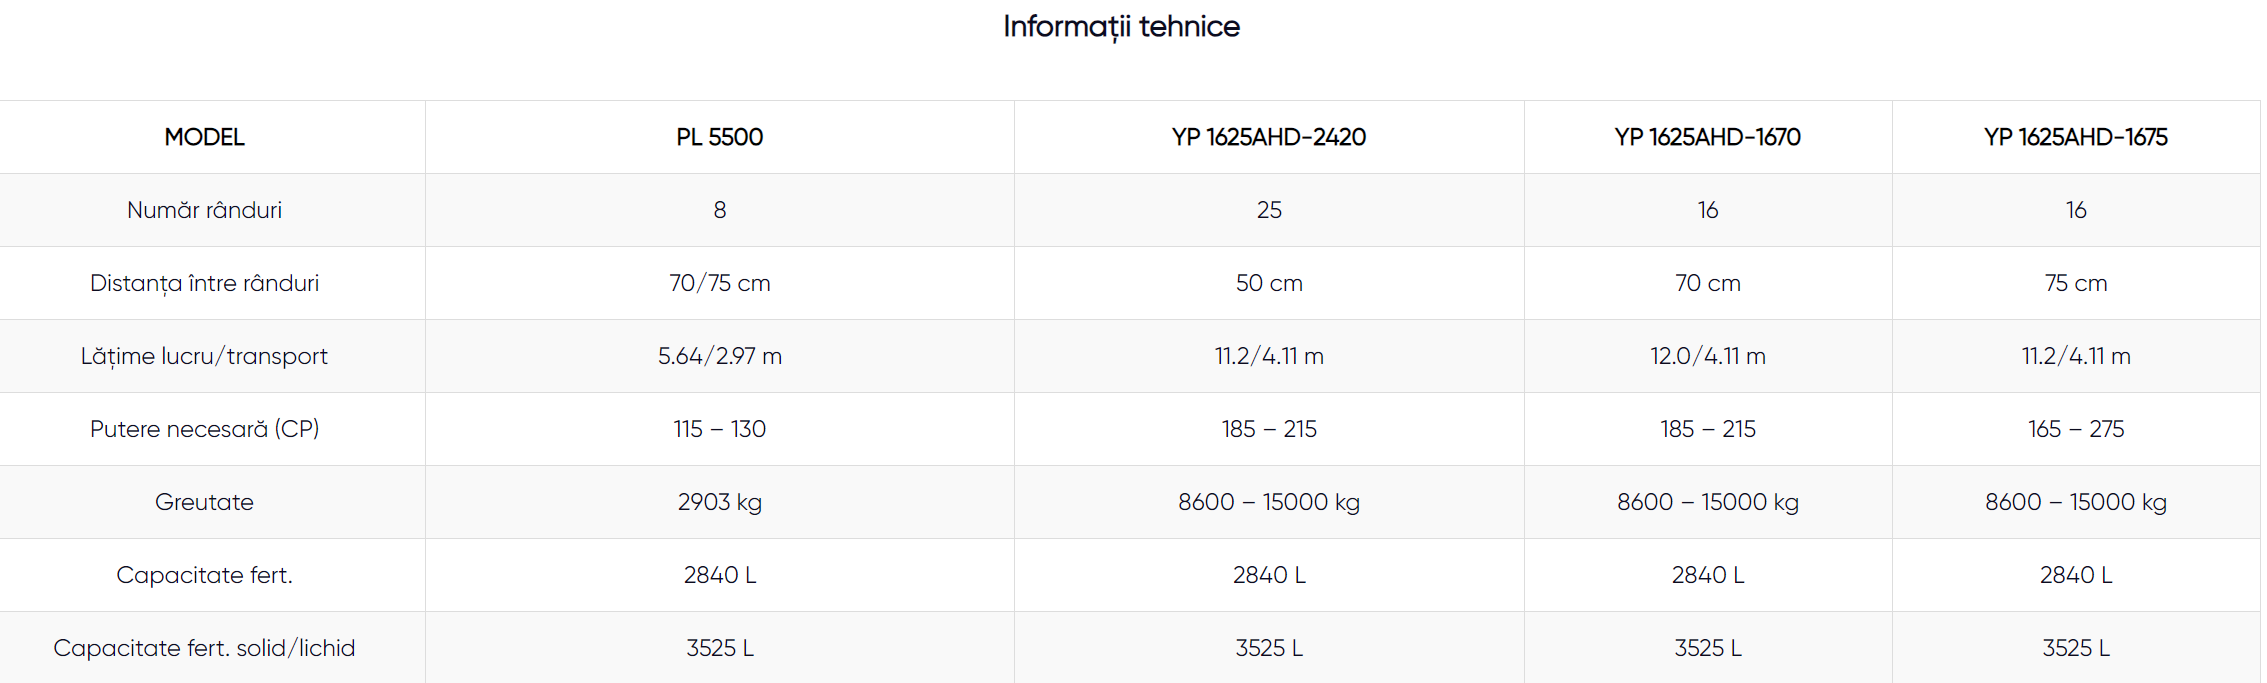Select the '70/75 cm' cell
Viewport: 2267px width, 683px height.
click(719, 283)
